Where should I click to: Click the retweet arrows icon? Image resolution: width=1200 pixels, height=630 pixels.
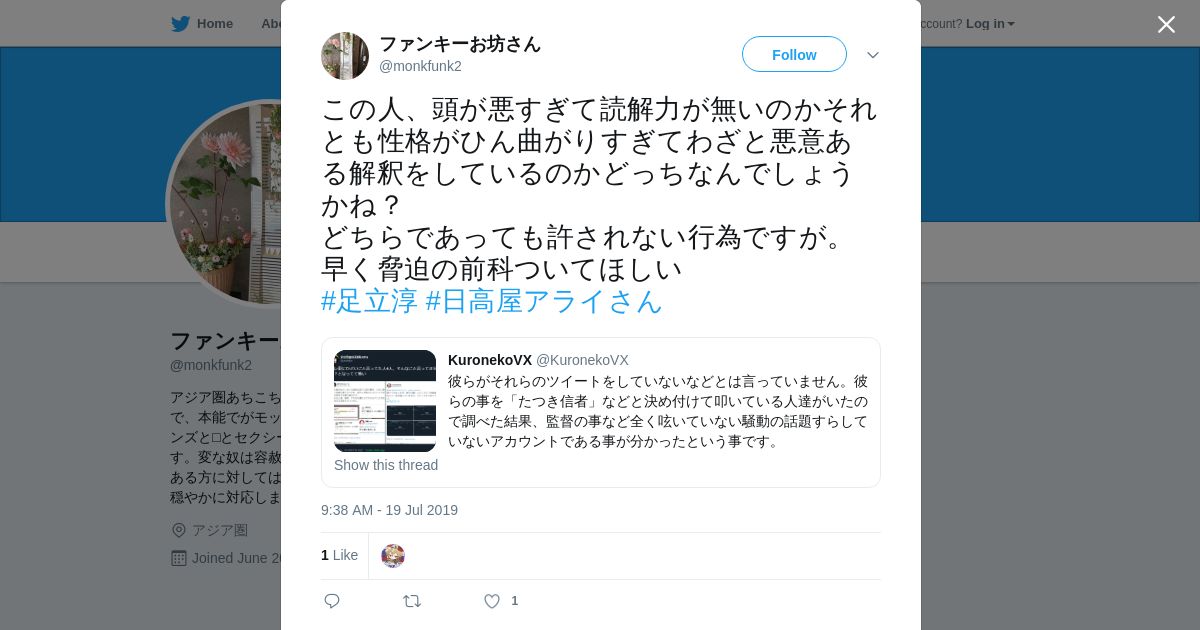(x=412, y=601)
